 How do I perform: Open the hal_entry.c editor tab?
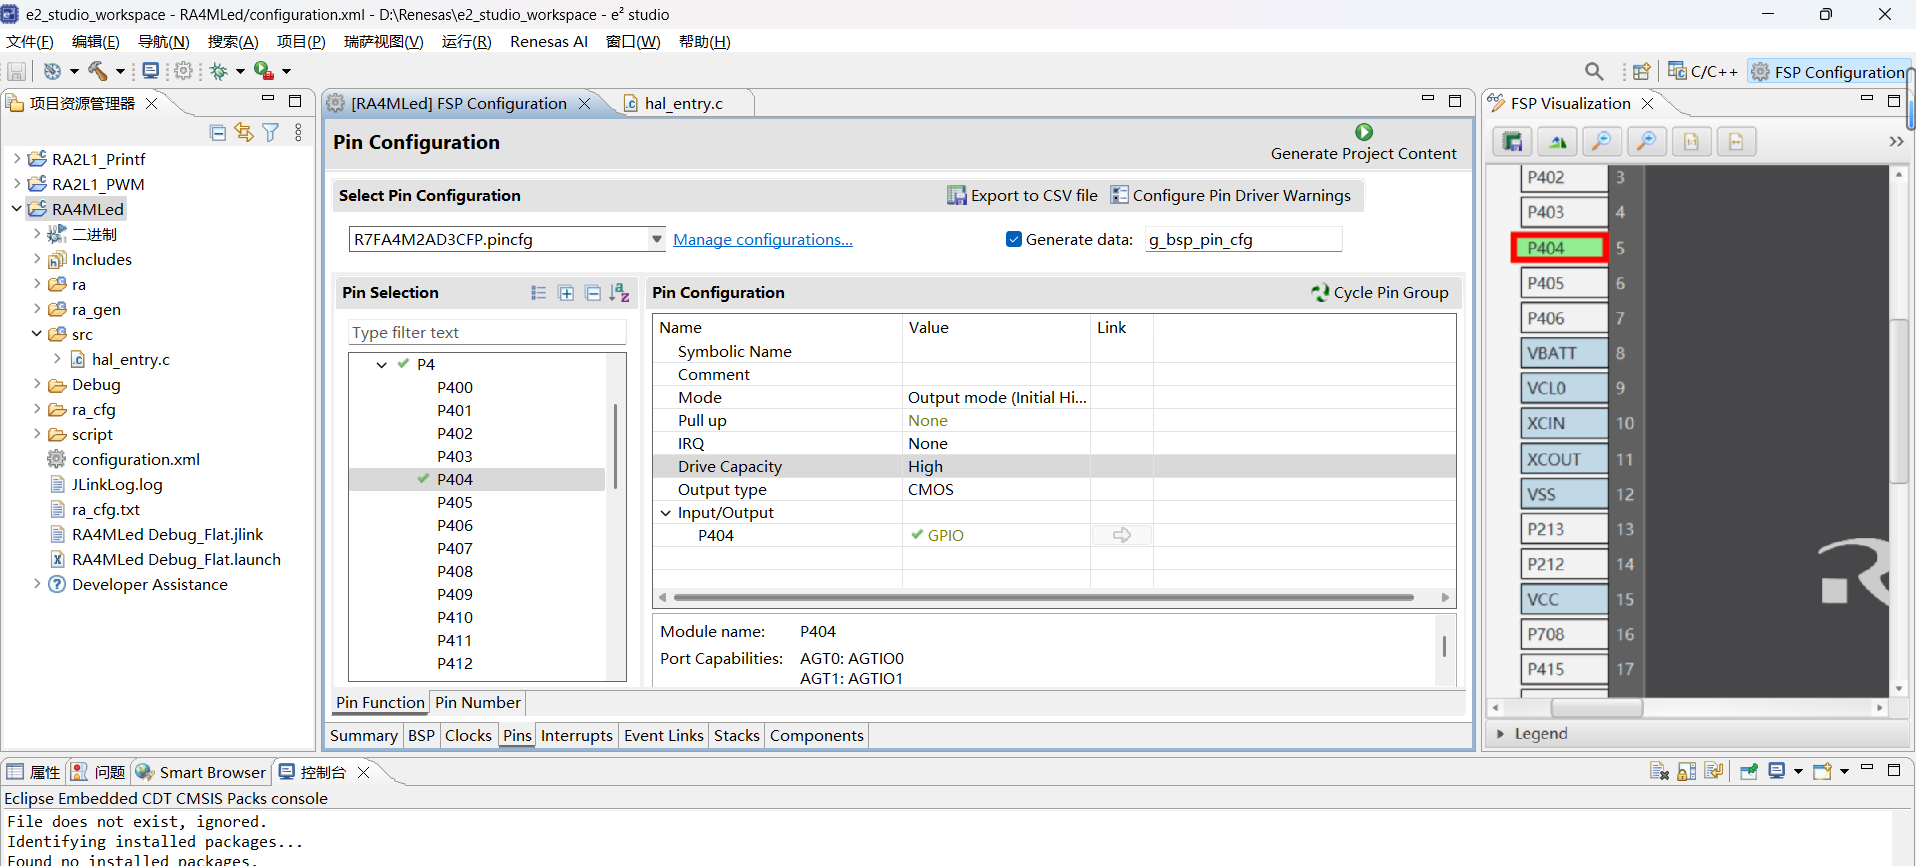coord(683,103)
